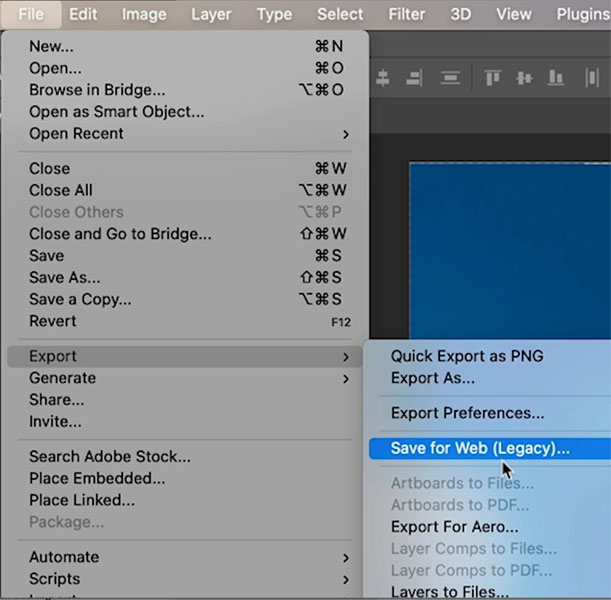Click align bottom edges icon

[555, 78]
